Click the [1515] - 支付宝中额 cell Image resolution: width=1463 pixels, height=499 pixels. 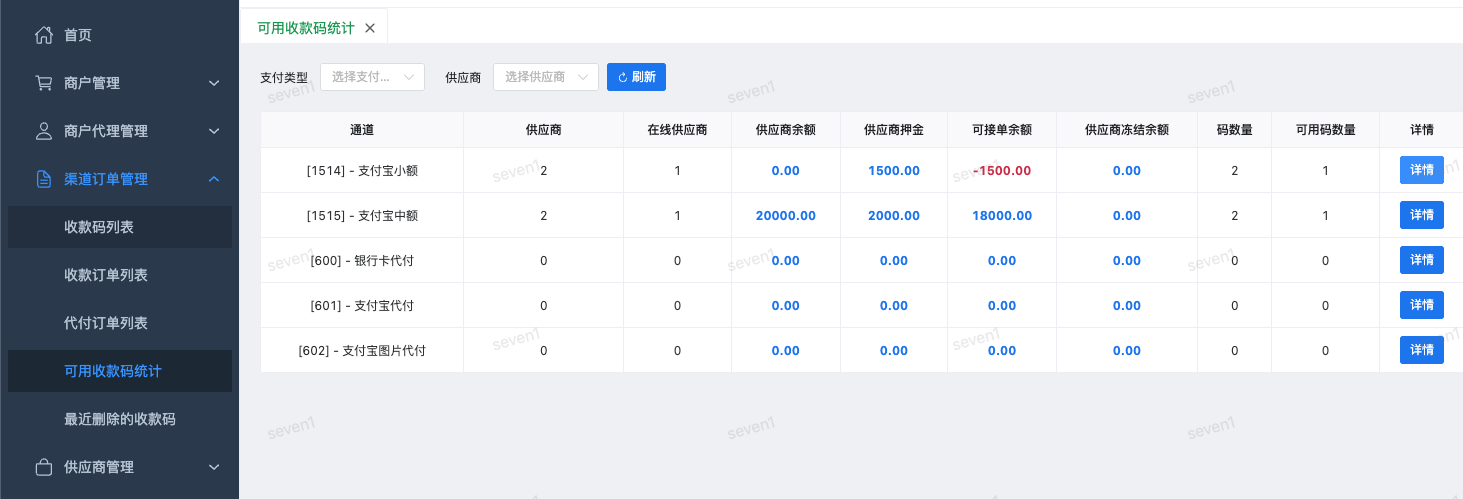pyautogui.click(x=362, y=216)
